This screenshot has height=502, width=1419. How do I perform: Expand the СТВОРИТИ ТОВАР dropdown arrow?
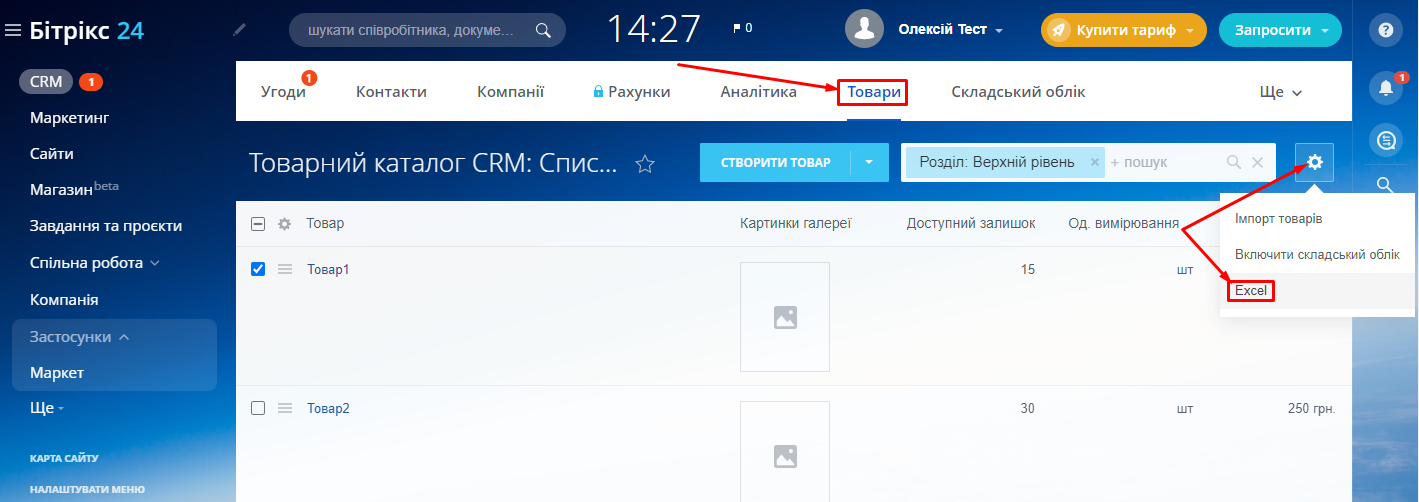pyautogui.click(x=869, y=163)
